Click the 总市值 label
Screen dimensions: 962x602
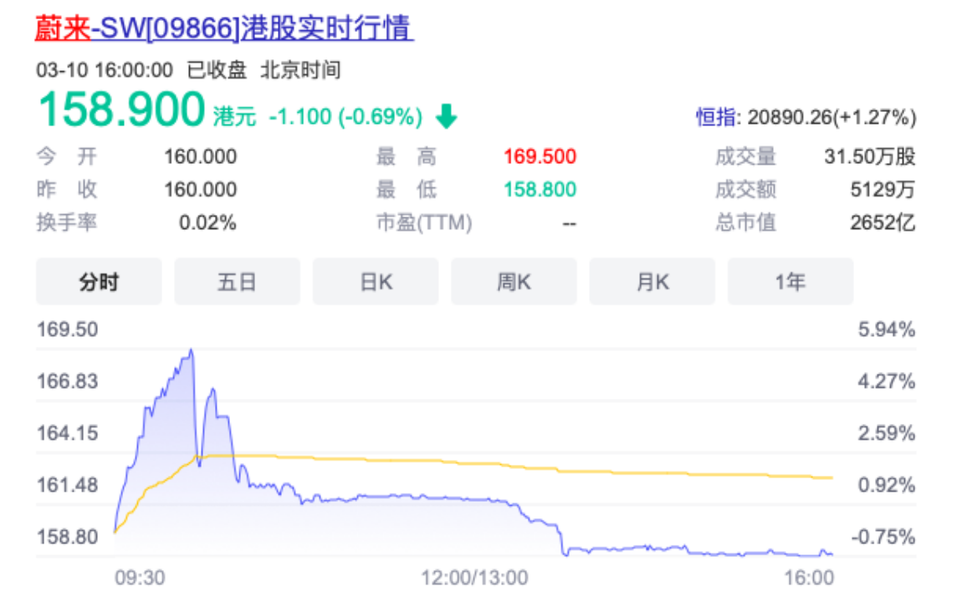746,222
